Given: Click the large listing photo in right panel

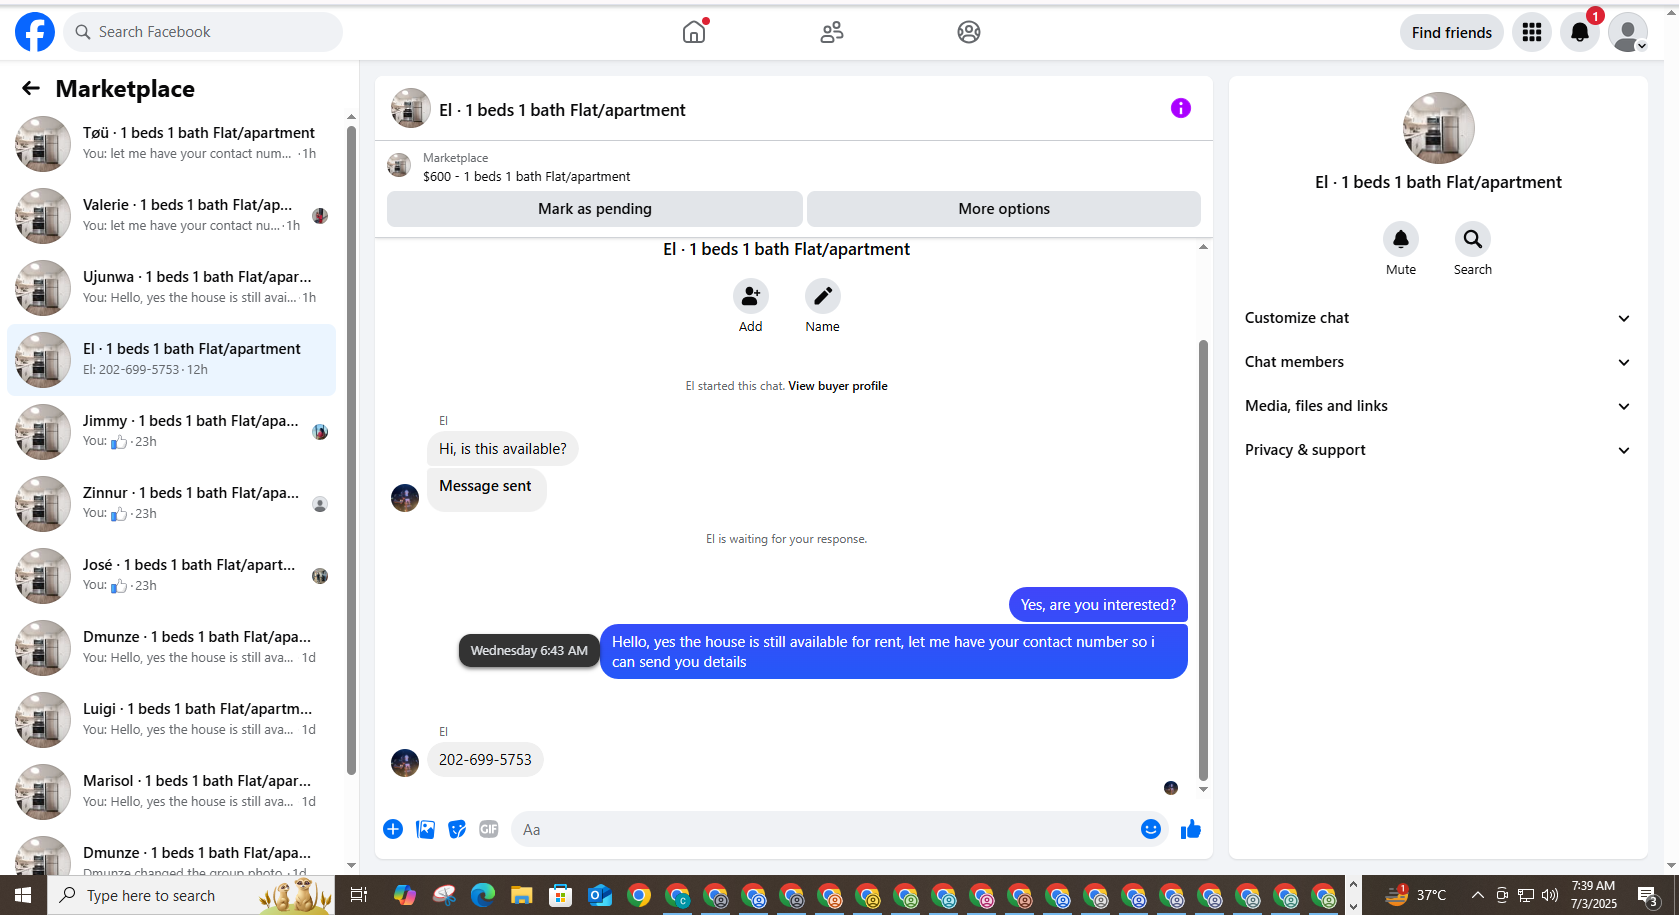Looking at the screenshot, I should (1438, 128).
